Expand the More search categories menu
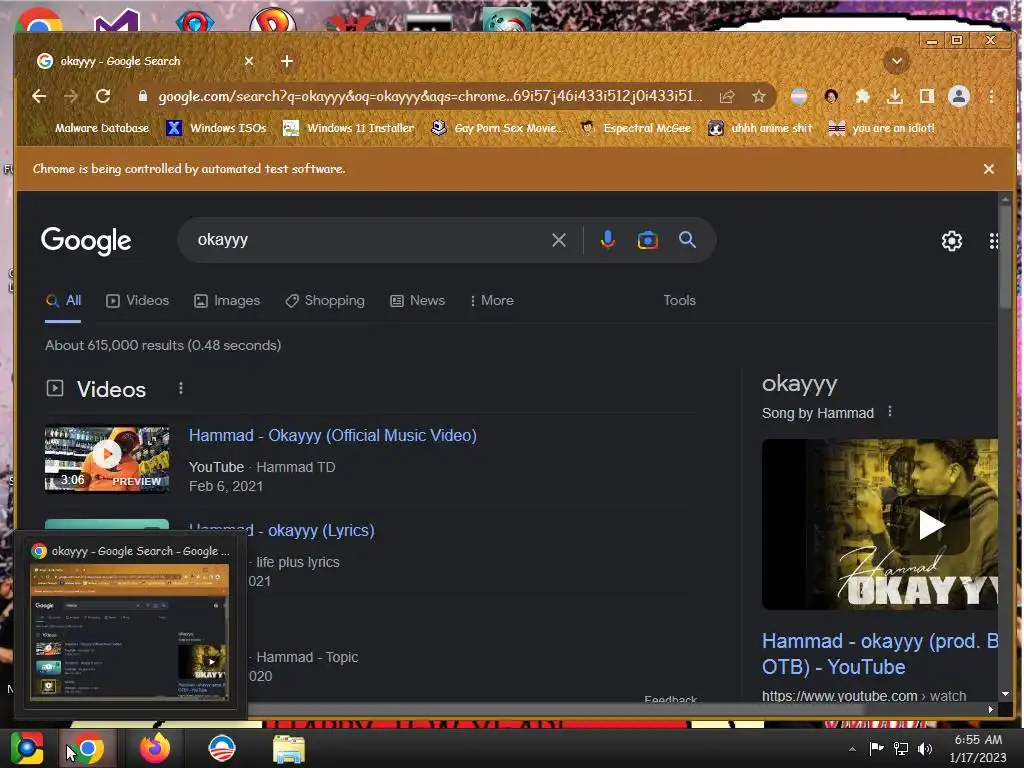This screenshot has width=1024, height=768. point(491,300)
